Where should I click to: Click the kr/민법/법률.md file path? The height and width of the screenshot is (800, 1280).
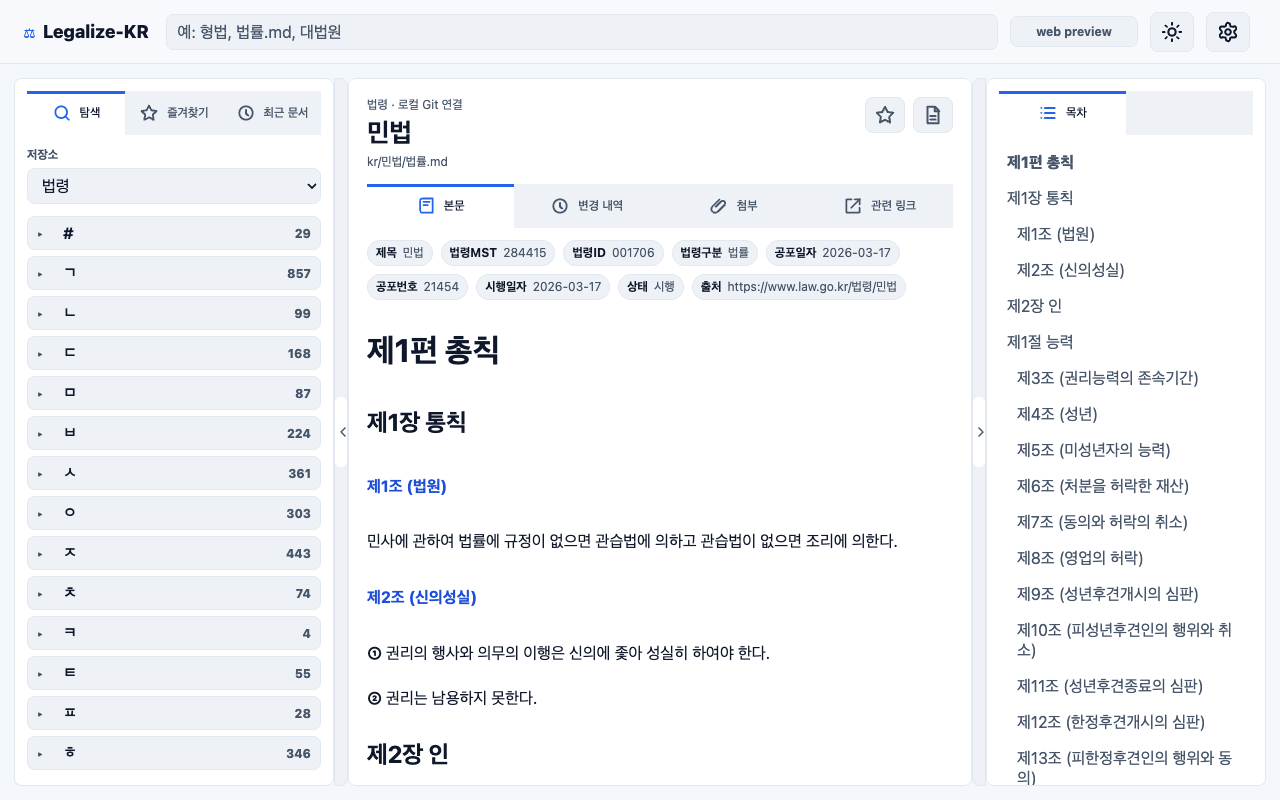coord(407,161)
